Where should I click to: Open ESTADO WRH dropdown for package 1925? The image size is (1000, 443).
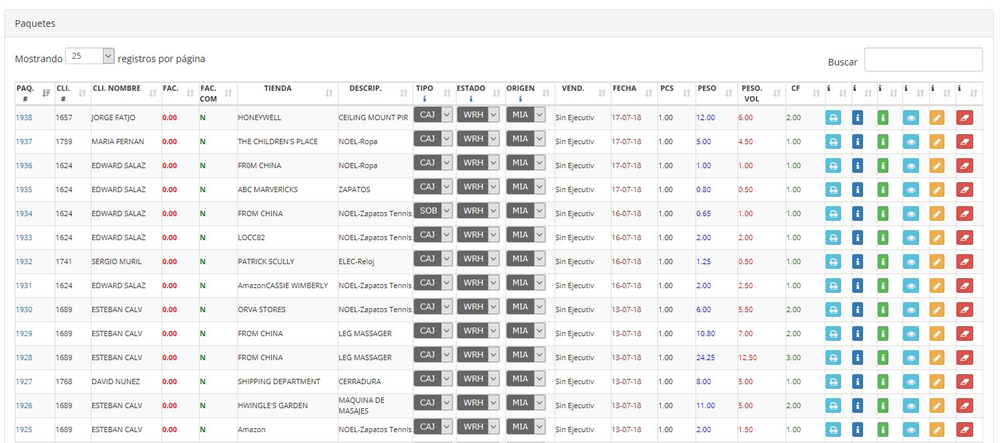[478, 426]
